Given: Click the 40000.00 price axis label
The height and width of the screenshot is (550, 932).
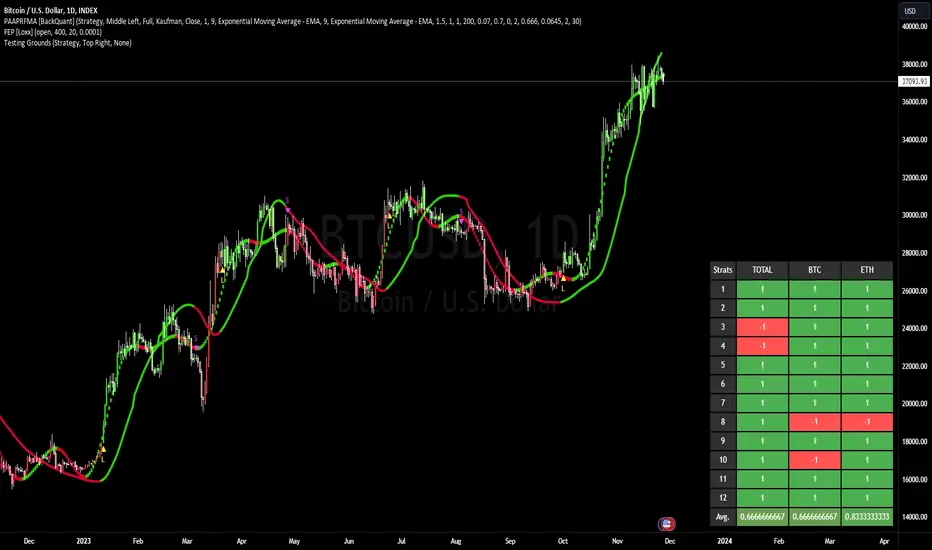Looking at the screenshot, I should click(x=915, y=26).
